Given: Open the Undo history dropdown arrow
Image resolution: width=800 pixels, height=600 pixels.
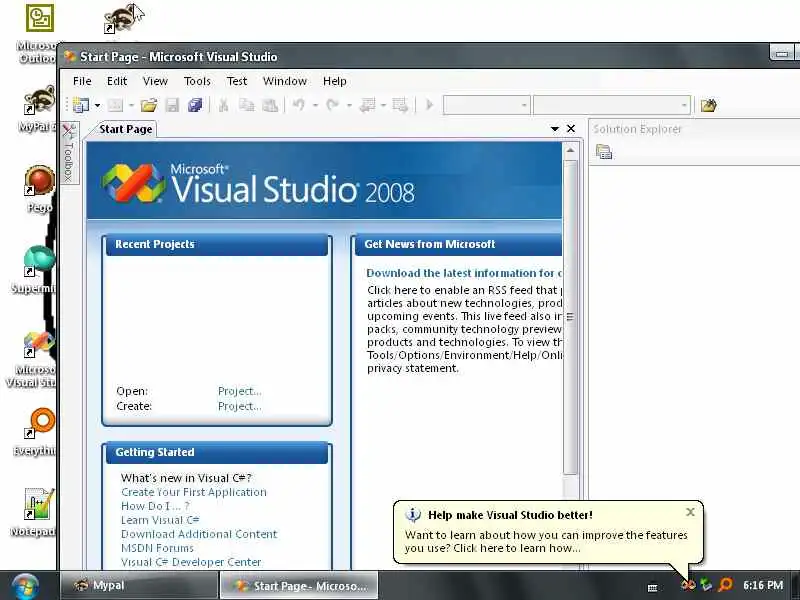Looking at the screenshot, I should click(x=315, y=106).
